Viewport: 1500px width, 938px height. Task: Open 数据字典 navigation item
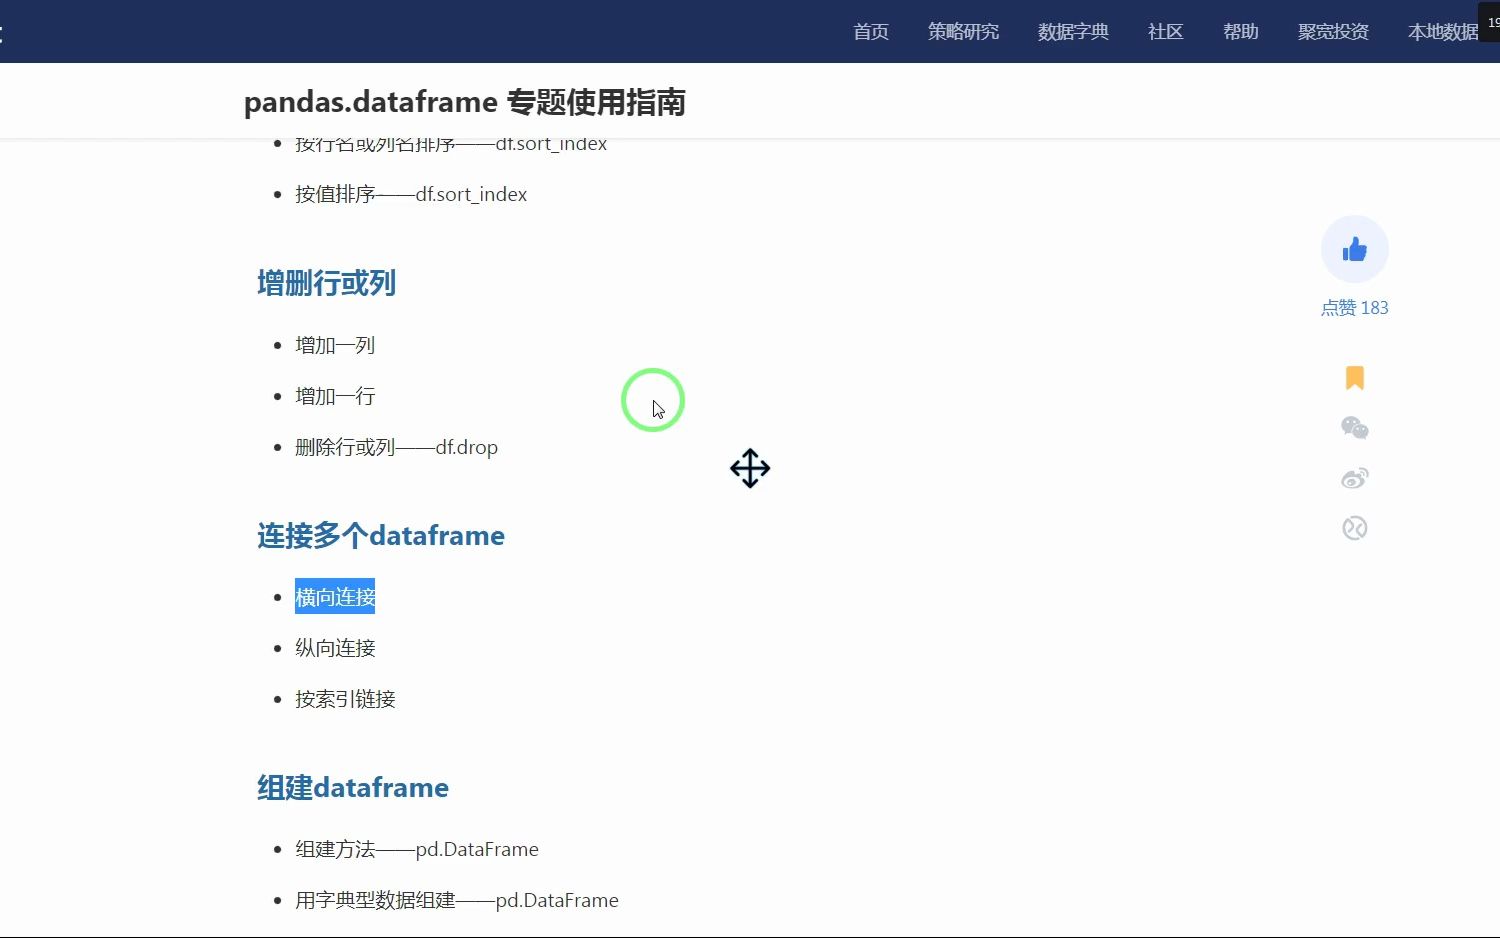(x=1074, y=32)
